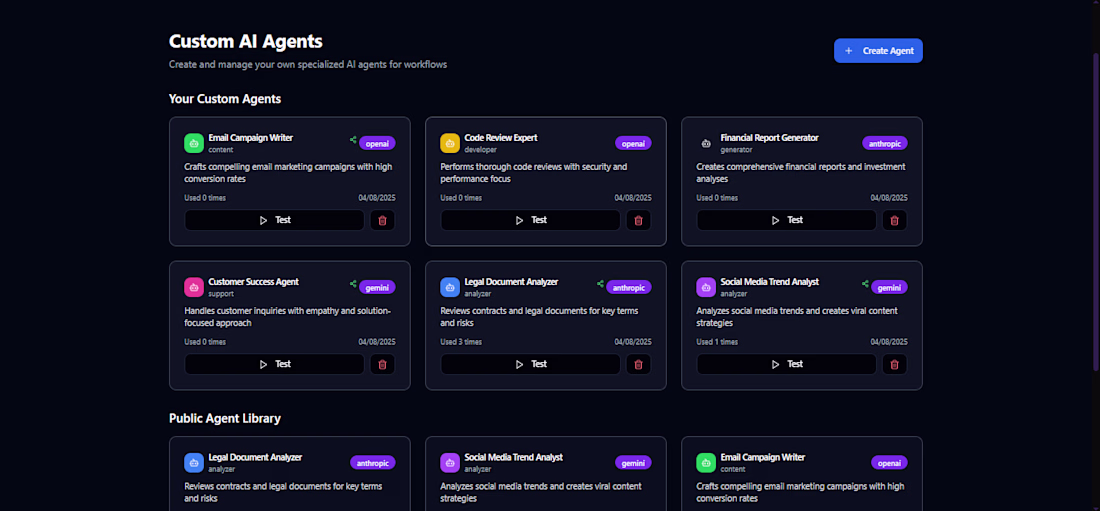Test the Email Campaign Writer agent
The height and width of the screenshot is (511, 1100).
[274, 220]
